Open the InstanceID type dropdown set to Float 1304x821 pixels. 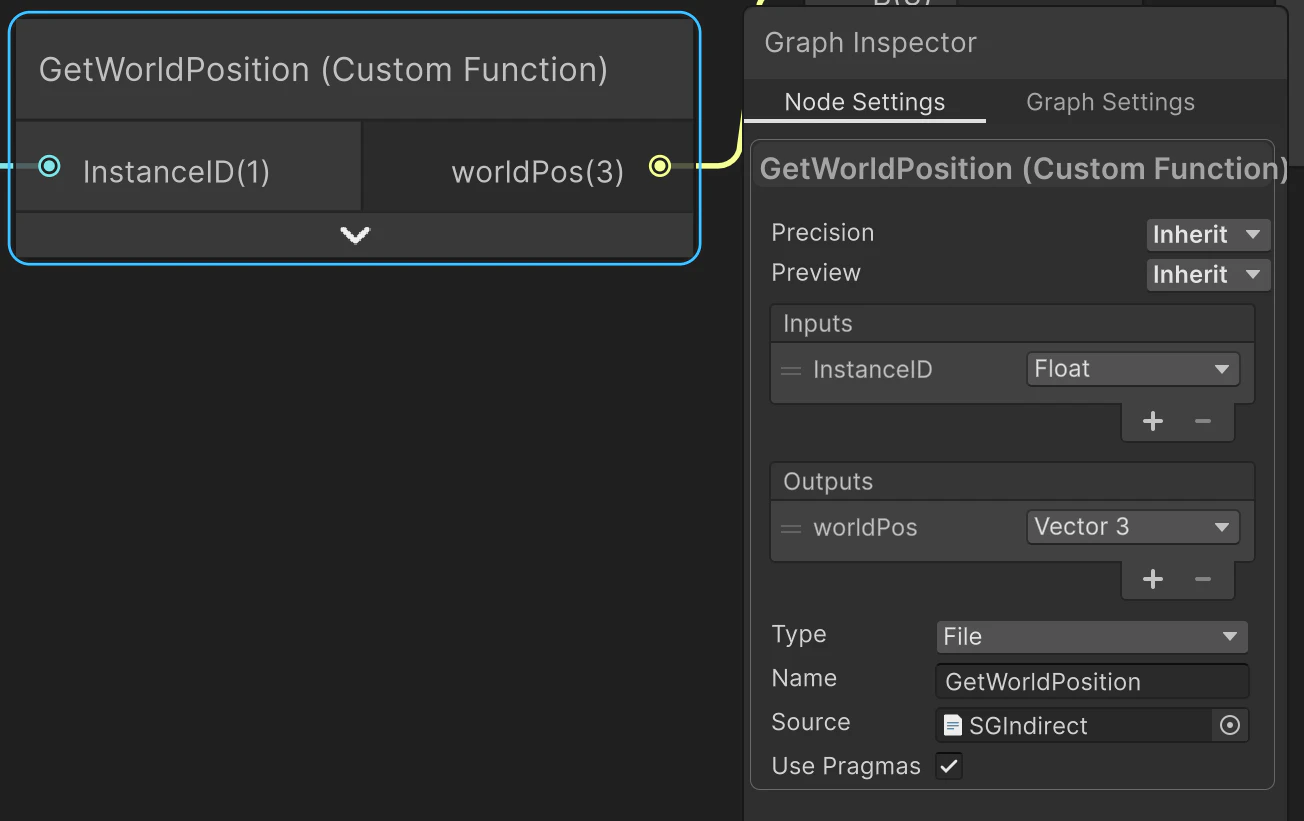[x=1132, y=369]
